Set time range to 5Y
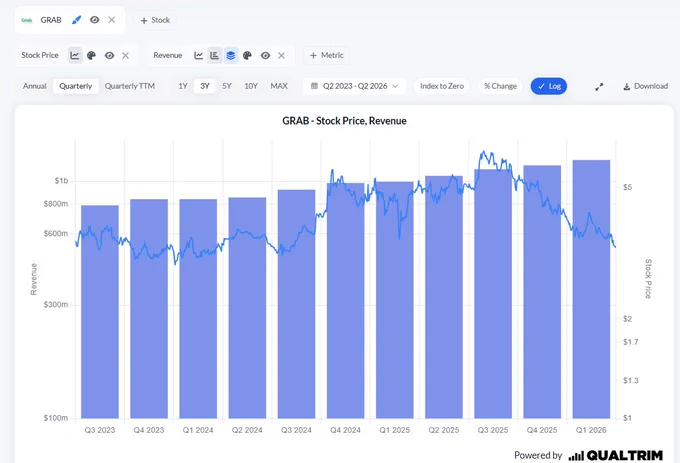 pyautogui.click(x=227, y=86)
